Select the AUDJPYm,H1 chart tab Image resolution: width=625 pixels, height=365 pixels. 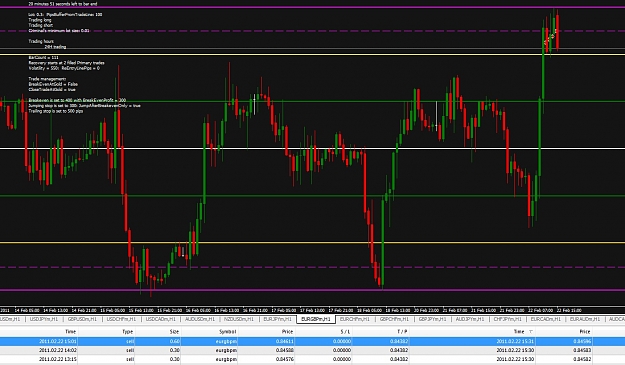tap(470, 319)
